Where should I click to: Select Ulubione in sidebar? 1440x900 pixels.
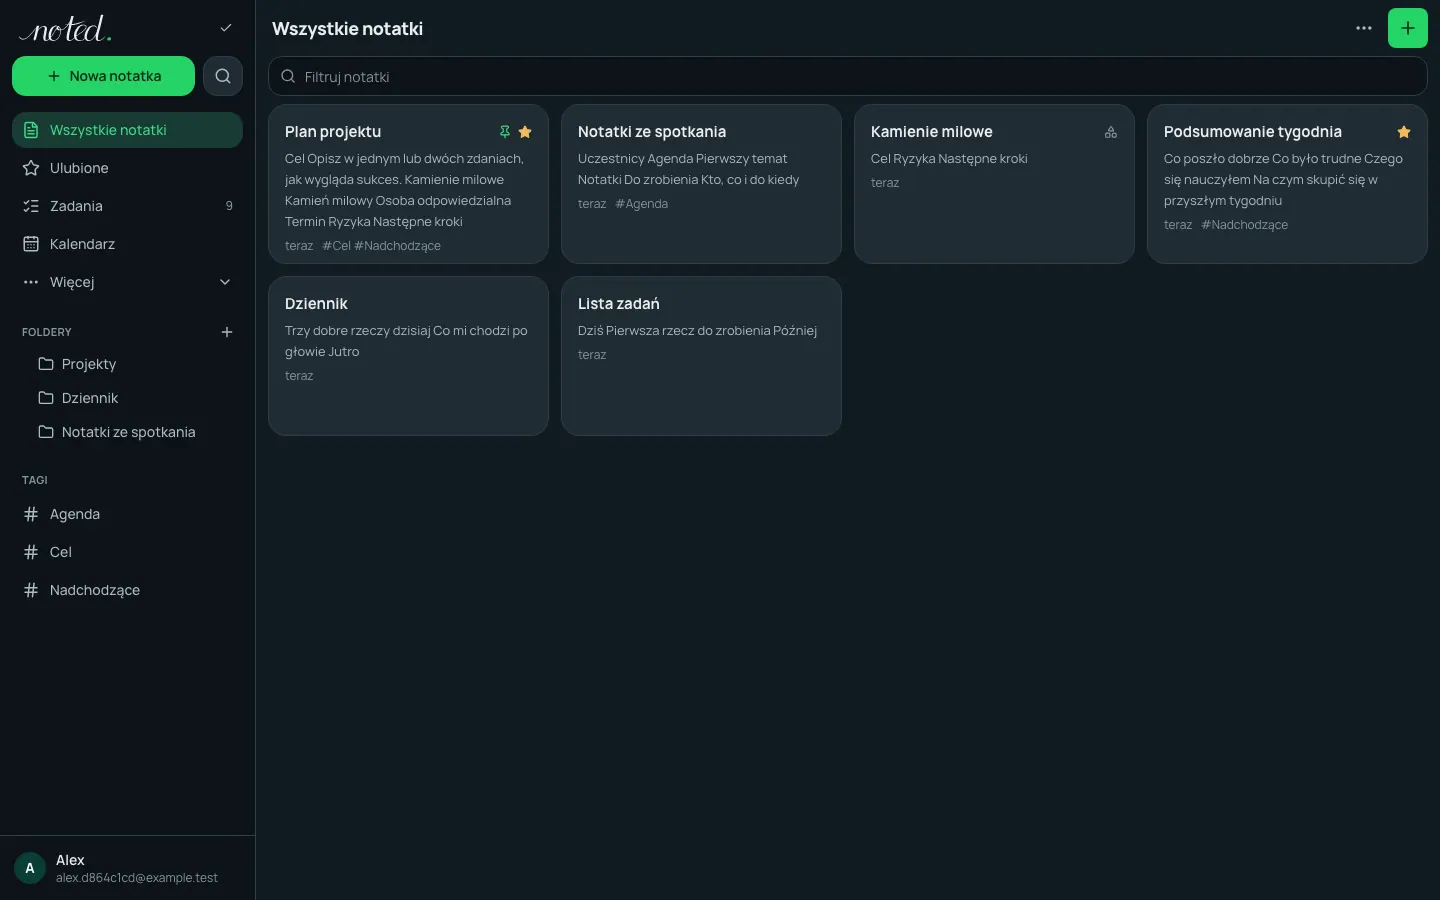127,168
